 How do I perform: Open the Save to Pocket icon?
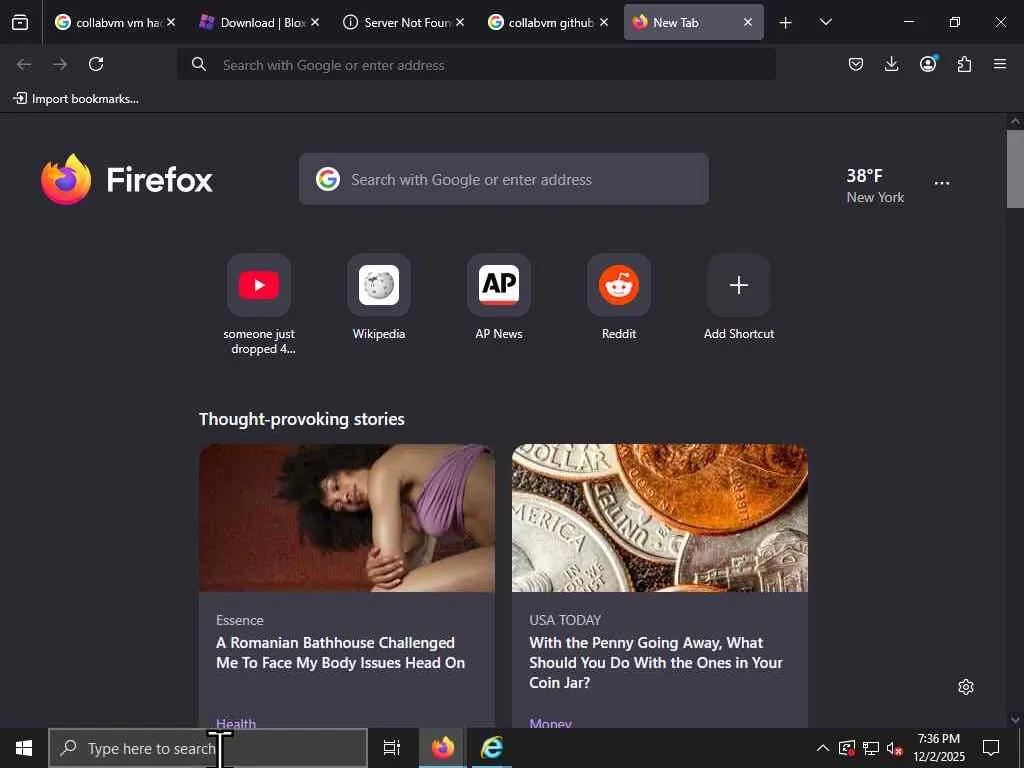[856, 64]
